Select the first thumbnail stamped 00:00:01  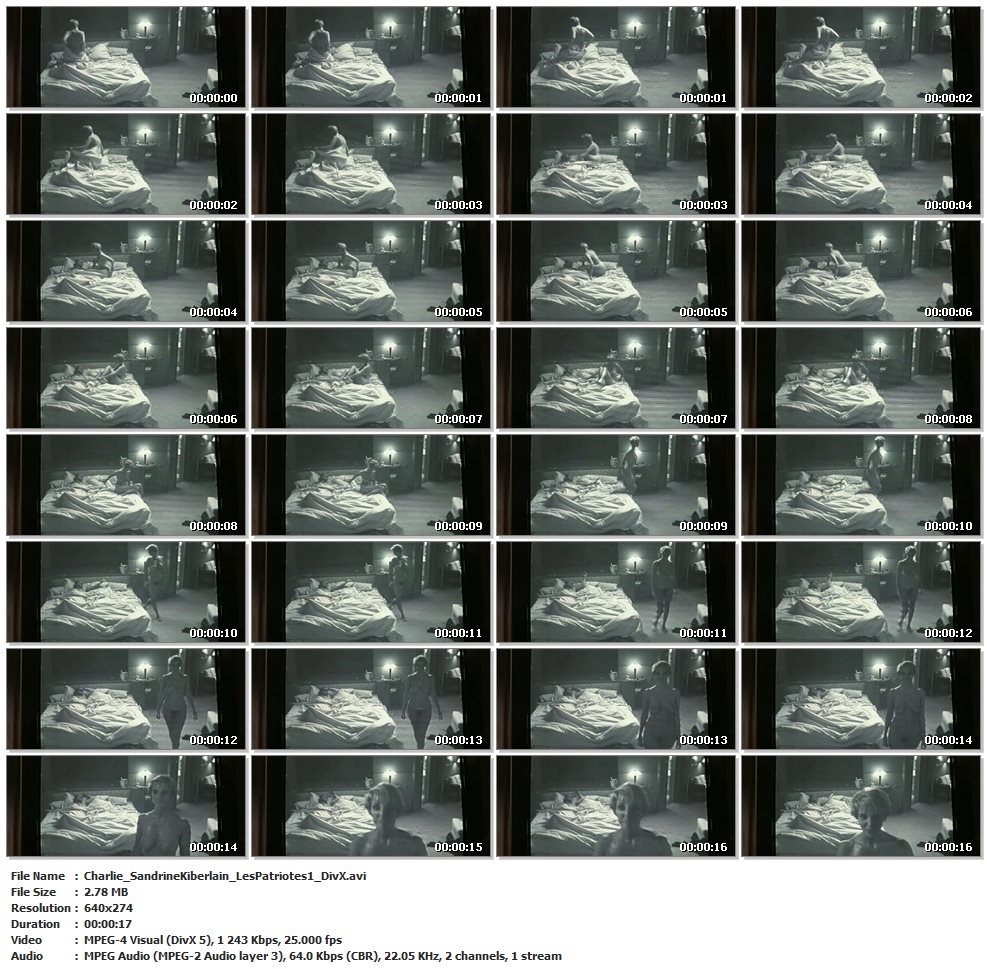pyautogui.click(x=371, y=57)
